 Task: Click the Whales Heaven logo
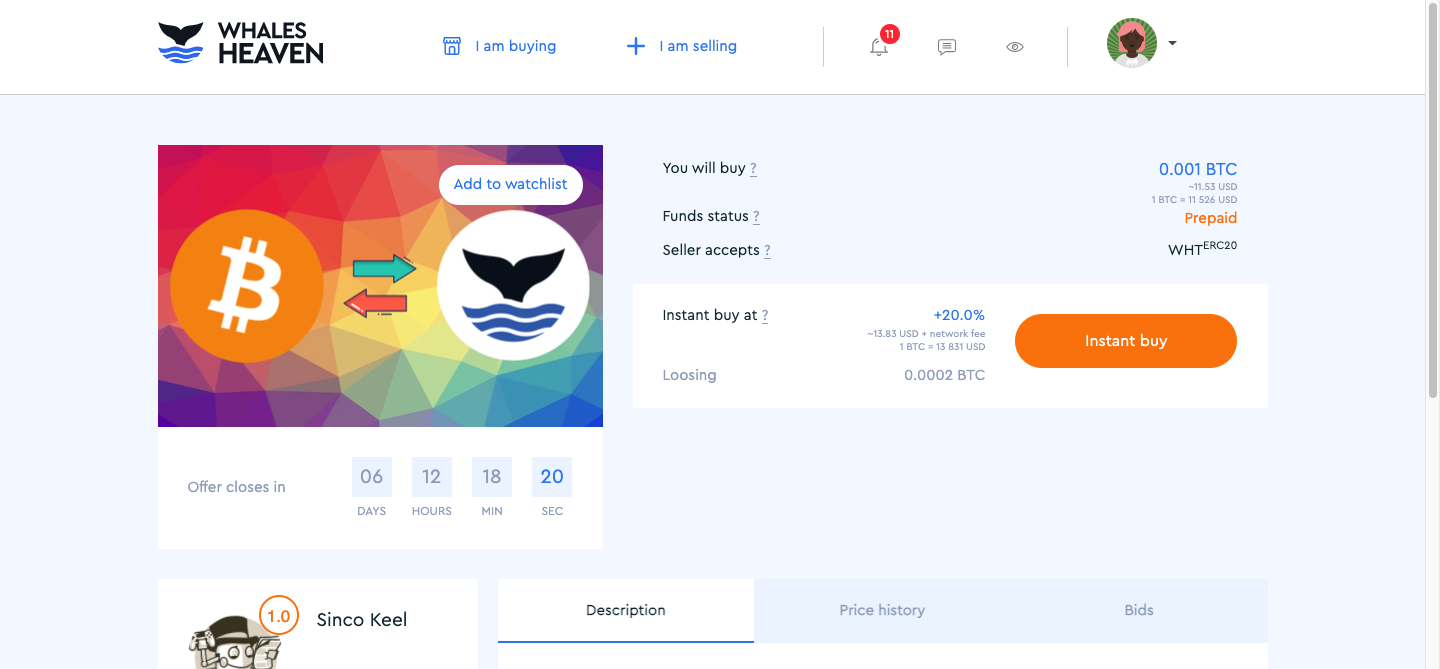point(241,44)
